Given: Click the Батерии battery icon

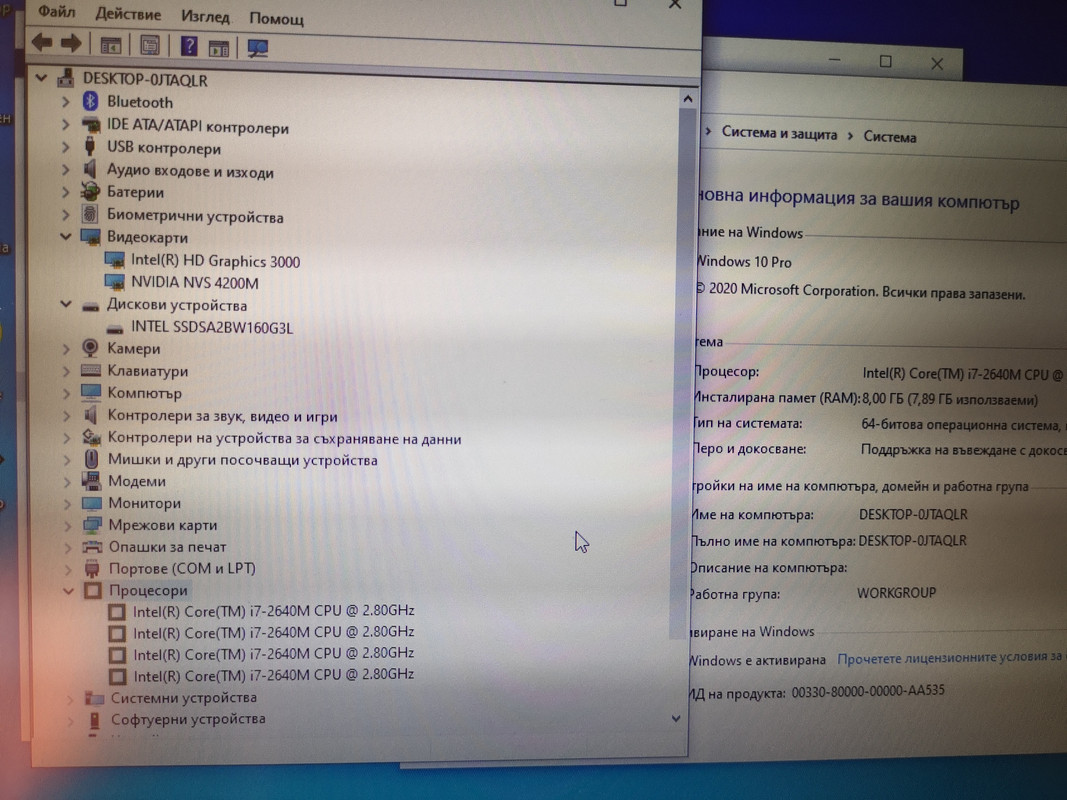Looking at the screenshot, I should click(91, 192).
